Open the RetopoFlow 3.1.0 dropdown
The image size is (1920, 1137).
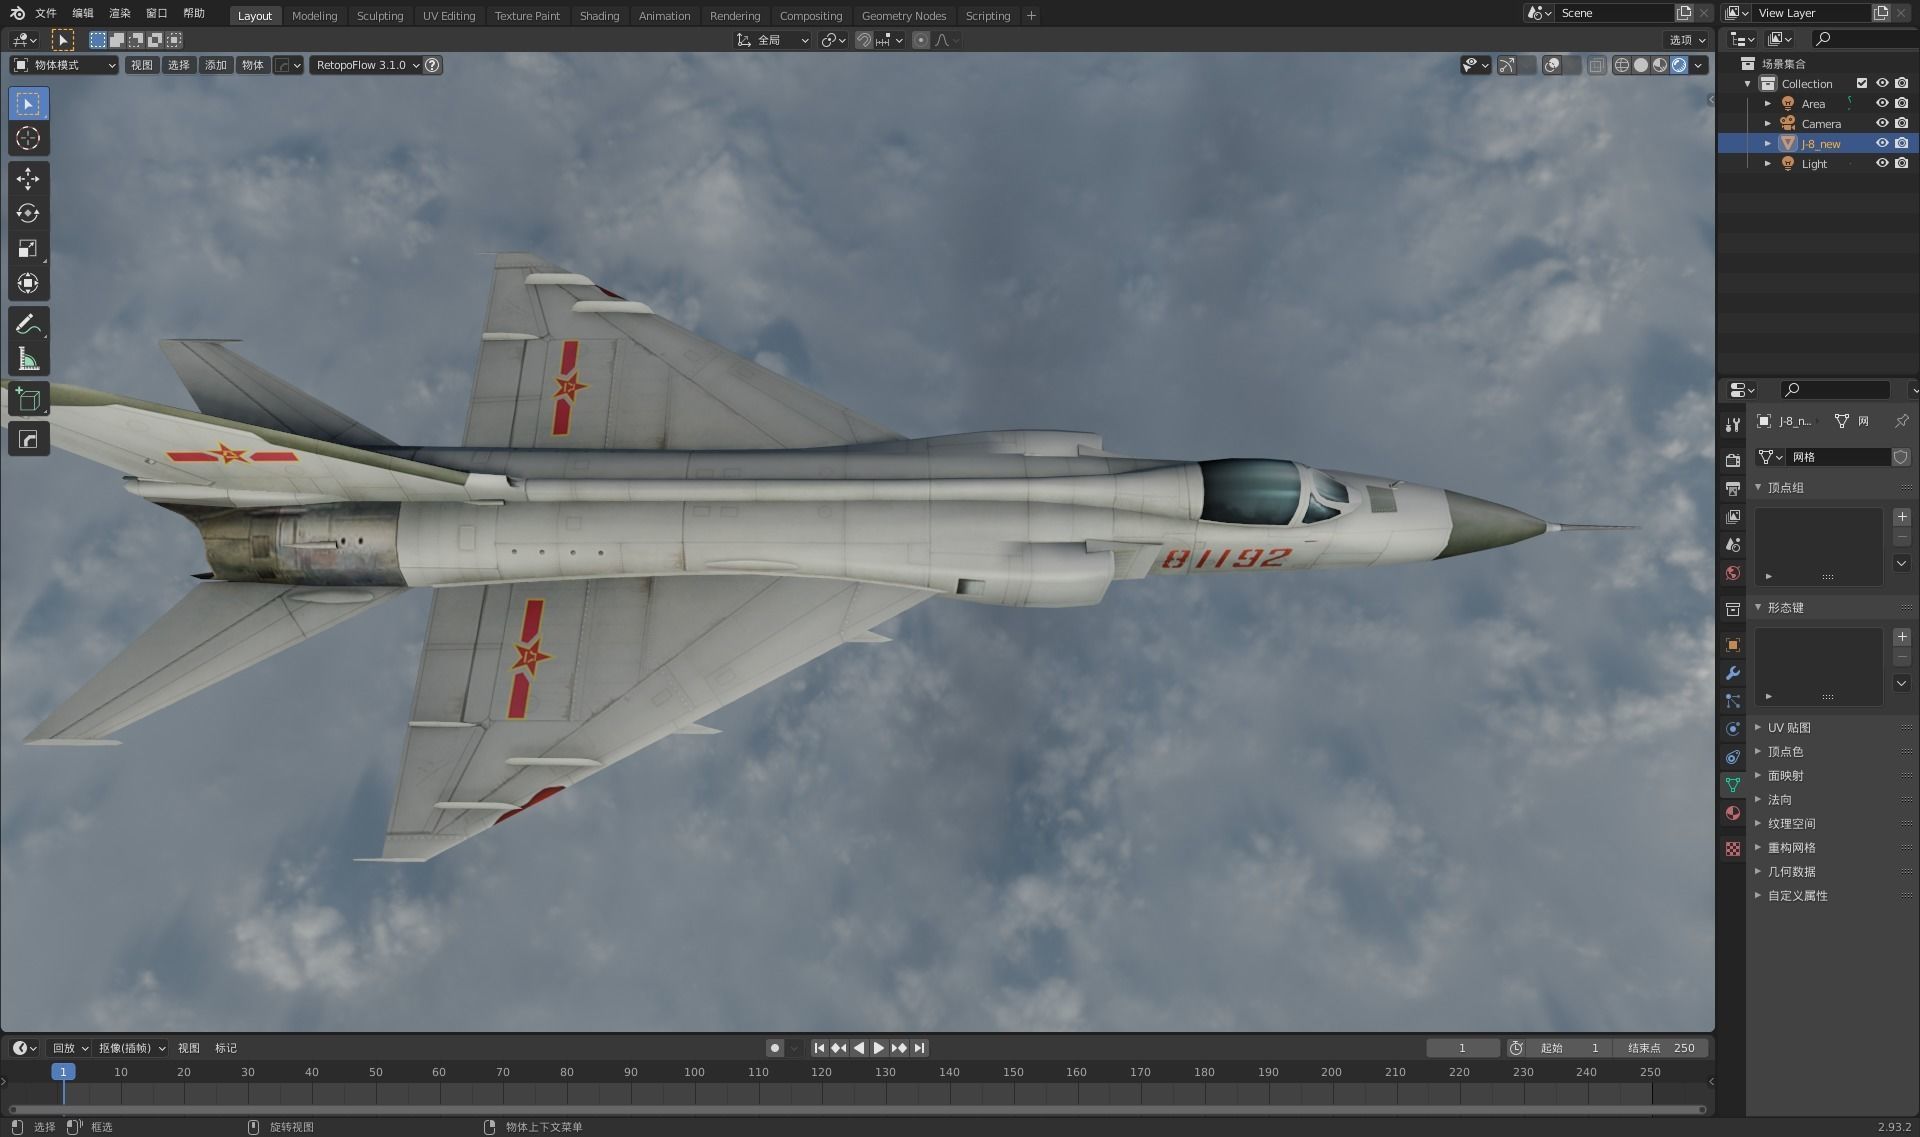[x=366, y=65]
